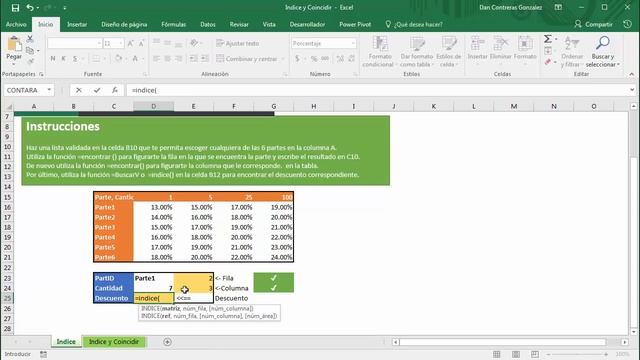The height and width of the screenshot is (360, 640).
Task: Click Ajustar texto wrap button
Action: click(x=238, y=43)
